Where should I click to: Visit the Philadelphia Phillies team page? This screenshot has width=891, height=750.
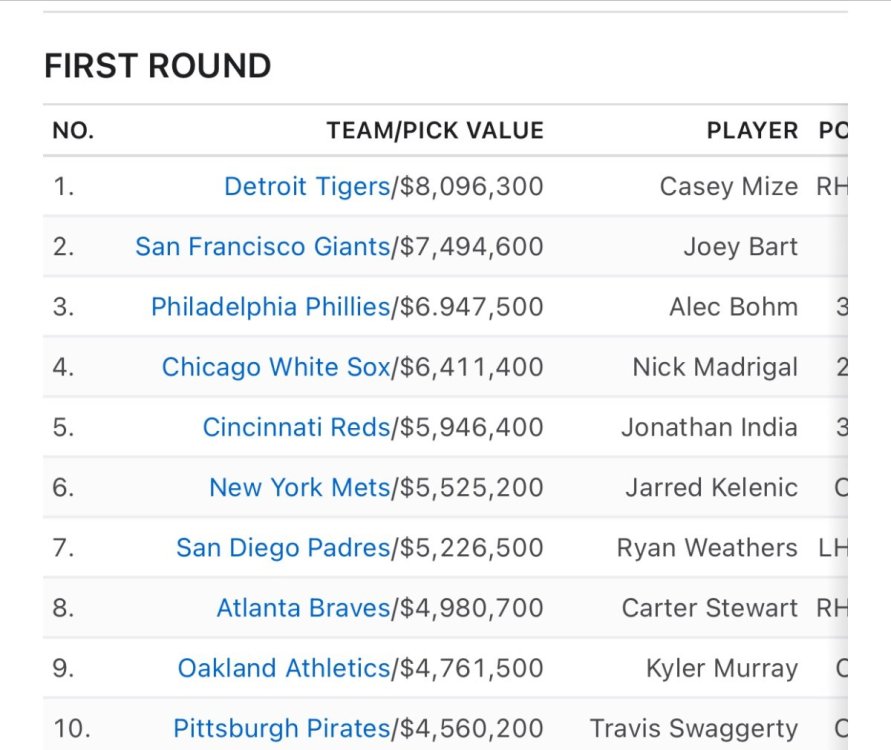[270, 307]
